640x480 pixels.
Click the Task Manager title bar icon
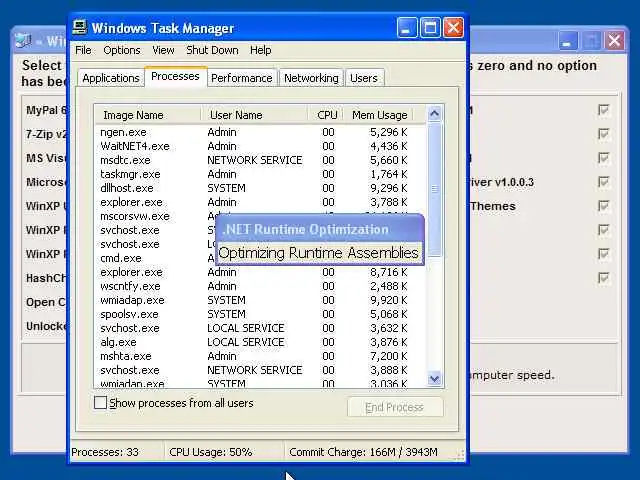click(80, 28)
